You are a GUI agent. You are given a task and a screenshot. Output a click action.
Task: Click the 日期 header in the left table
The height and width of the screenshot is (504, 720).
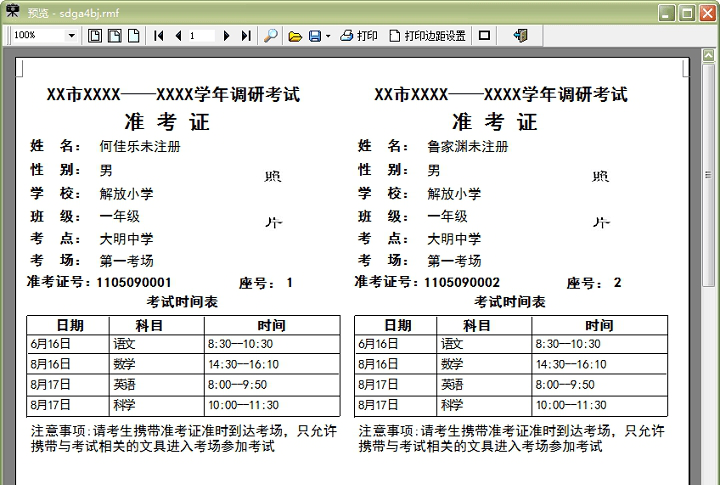[x=70, y=325]
